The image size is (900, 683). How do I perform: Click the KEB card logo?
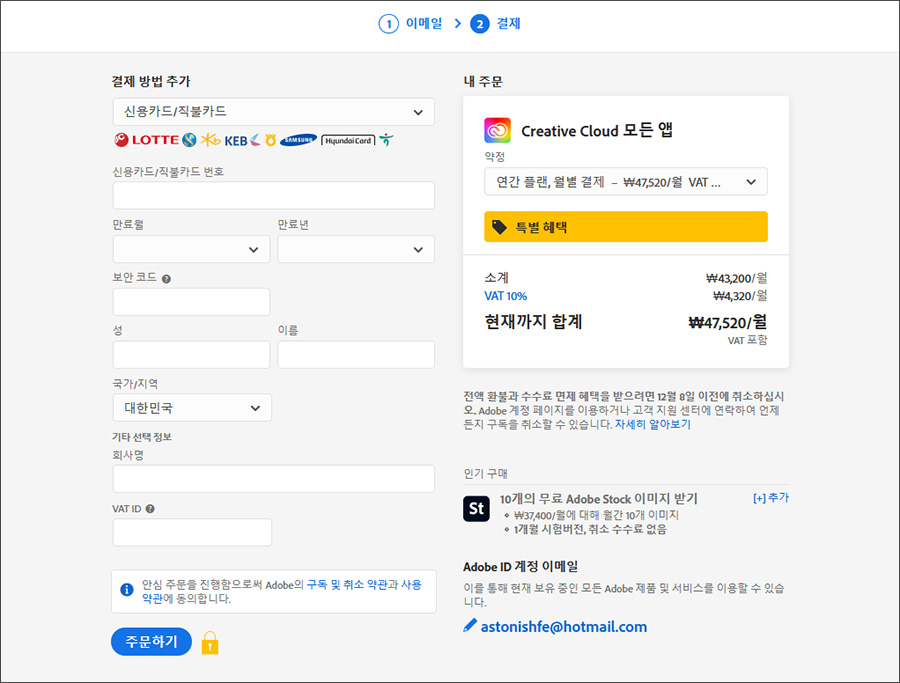click(242, 140)
